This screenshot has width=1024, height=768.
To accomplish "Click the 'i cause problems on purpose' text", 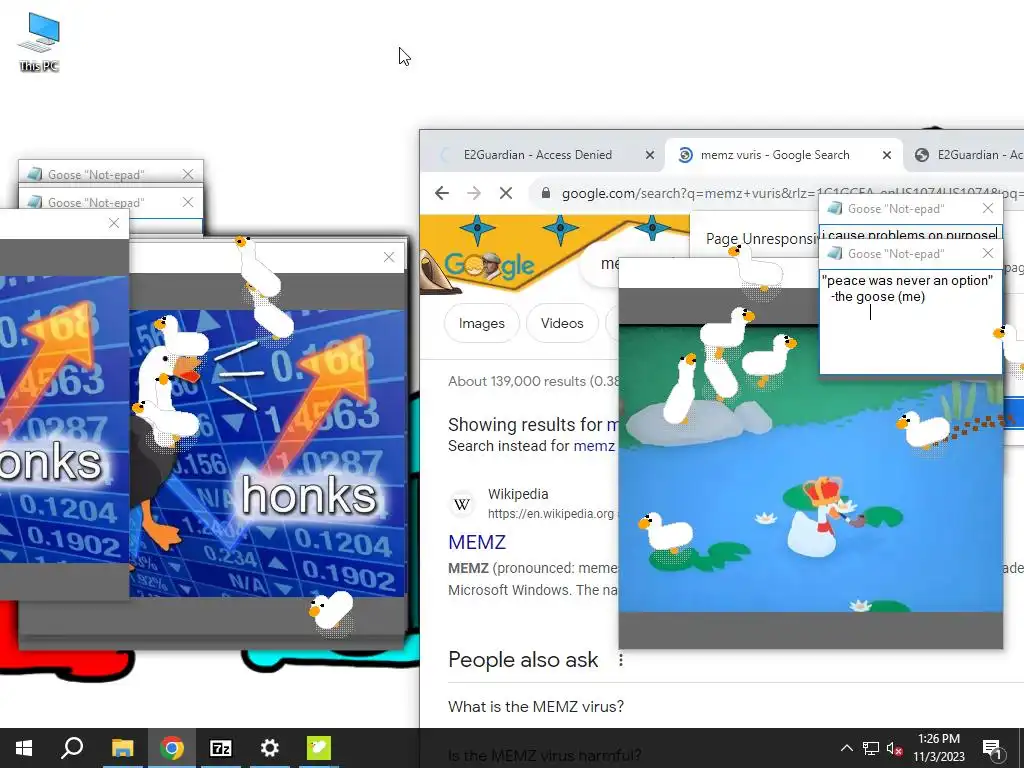I will pos(910,234).
